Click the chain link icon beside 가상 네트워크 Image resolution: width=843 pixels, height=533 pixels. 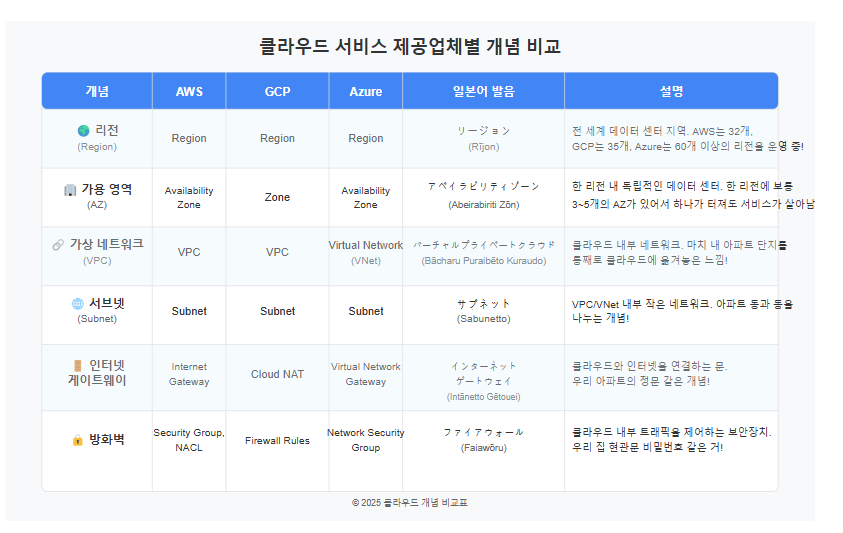point(58,245)
